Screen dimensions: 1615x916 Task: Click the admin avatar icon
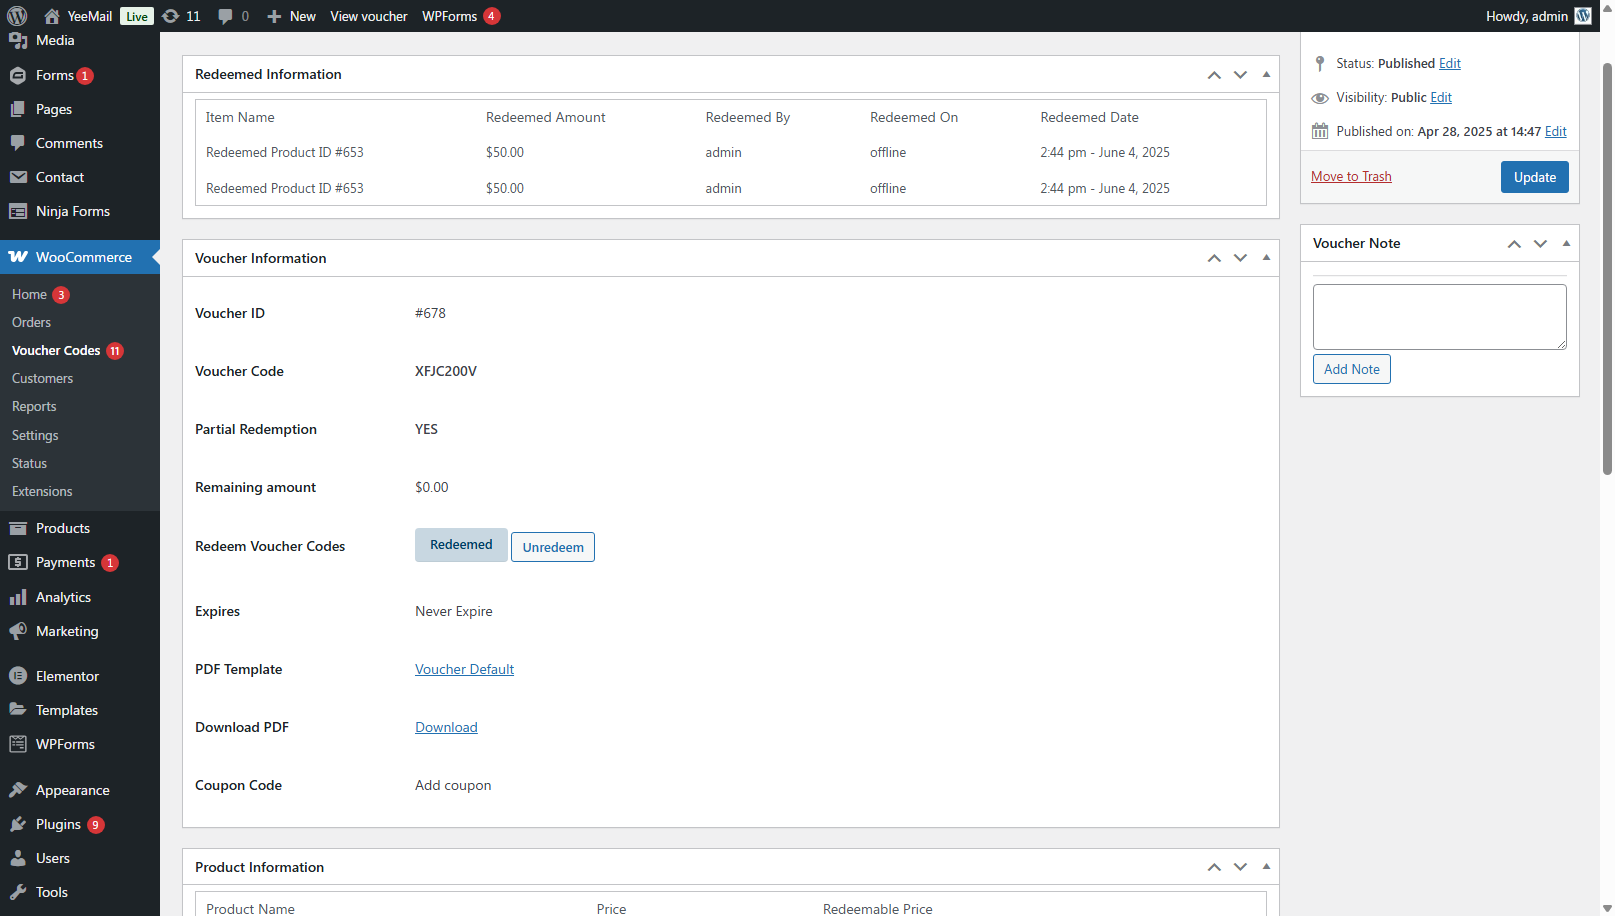tap(1583, 16)
